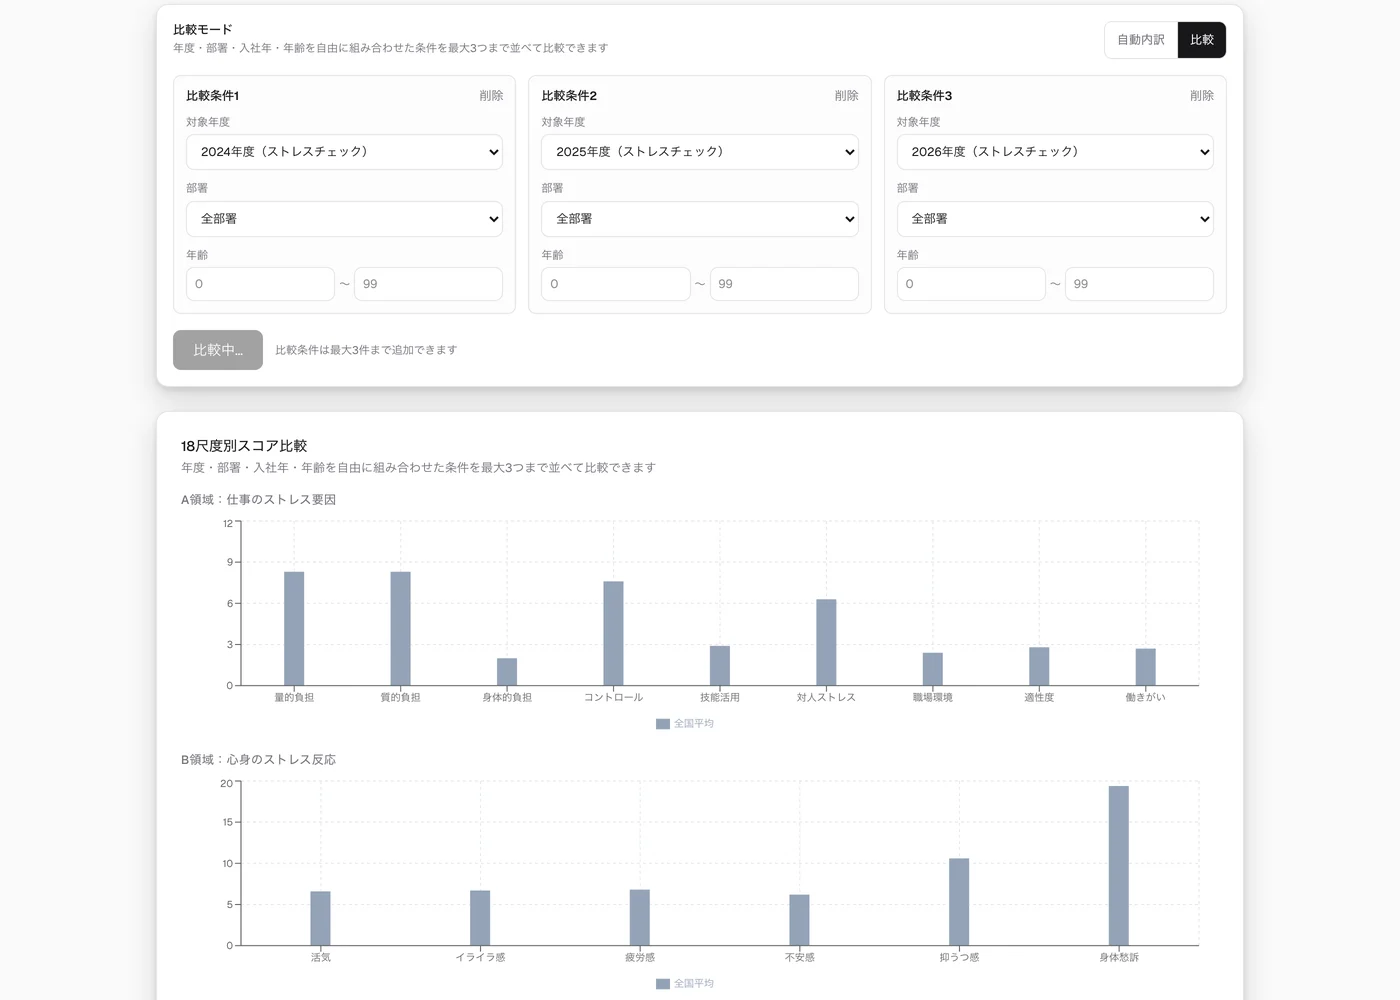Viewport: 1400px width, 1000px height.
Task: Delete 比較条件2 via 削除 link
Action: [847, 96]
